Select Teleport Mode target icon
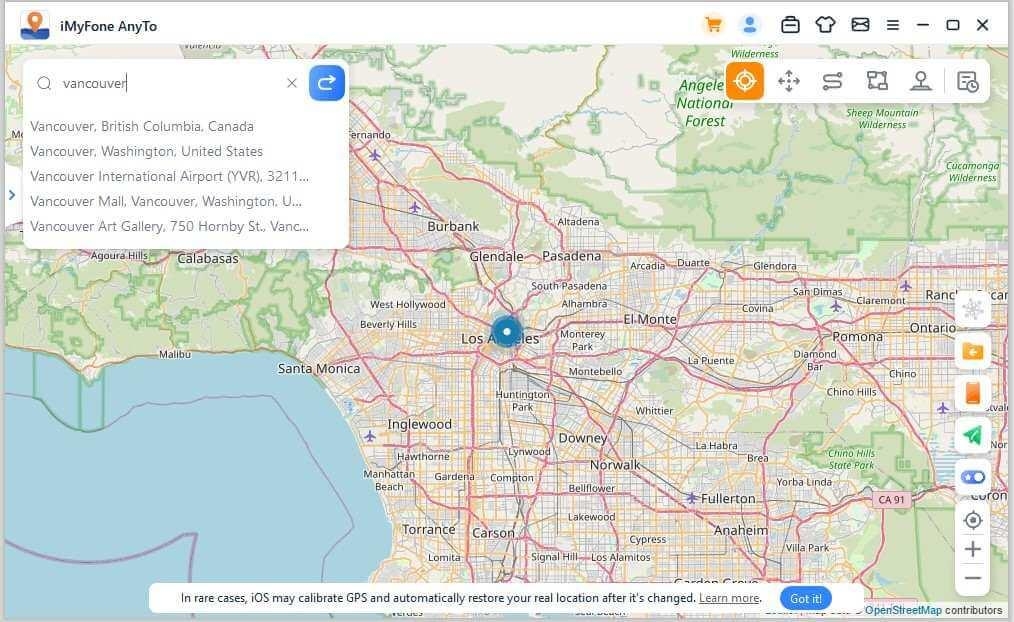 (x=745, y=81)
